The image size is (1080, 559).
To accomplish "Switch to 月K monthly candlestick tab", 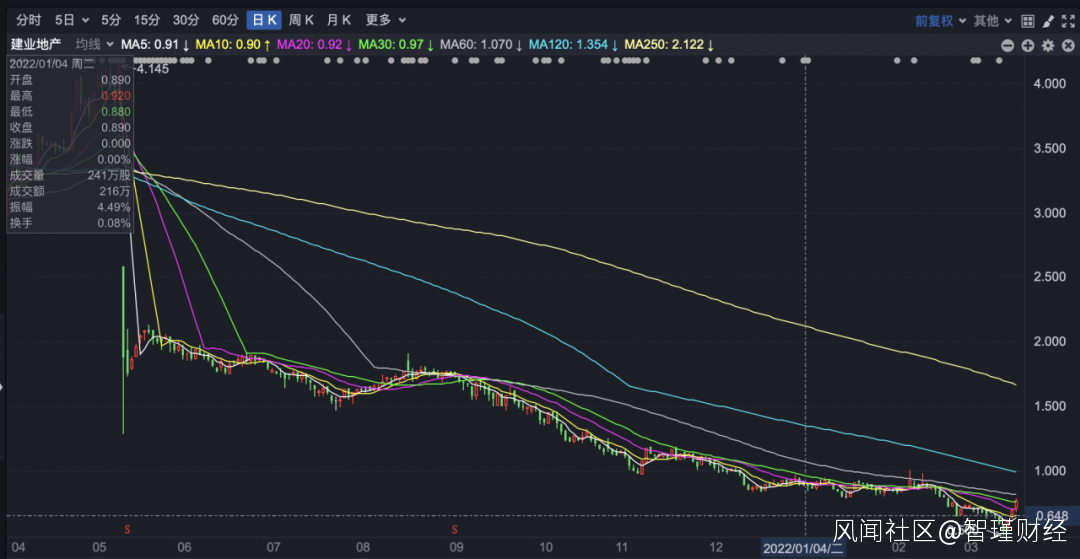I will [339, 21].
